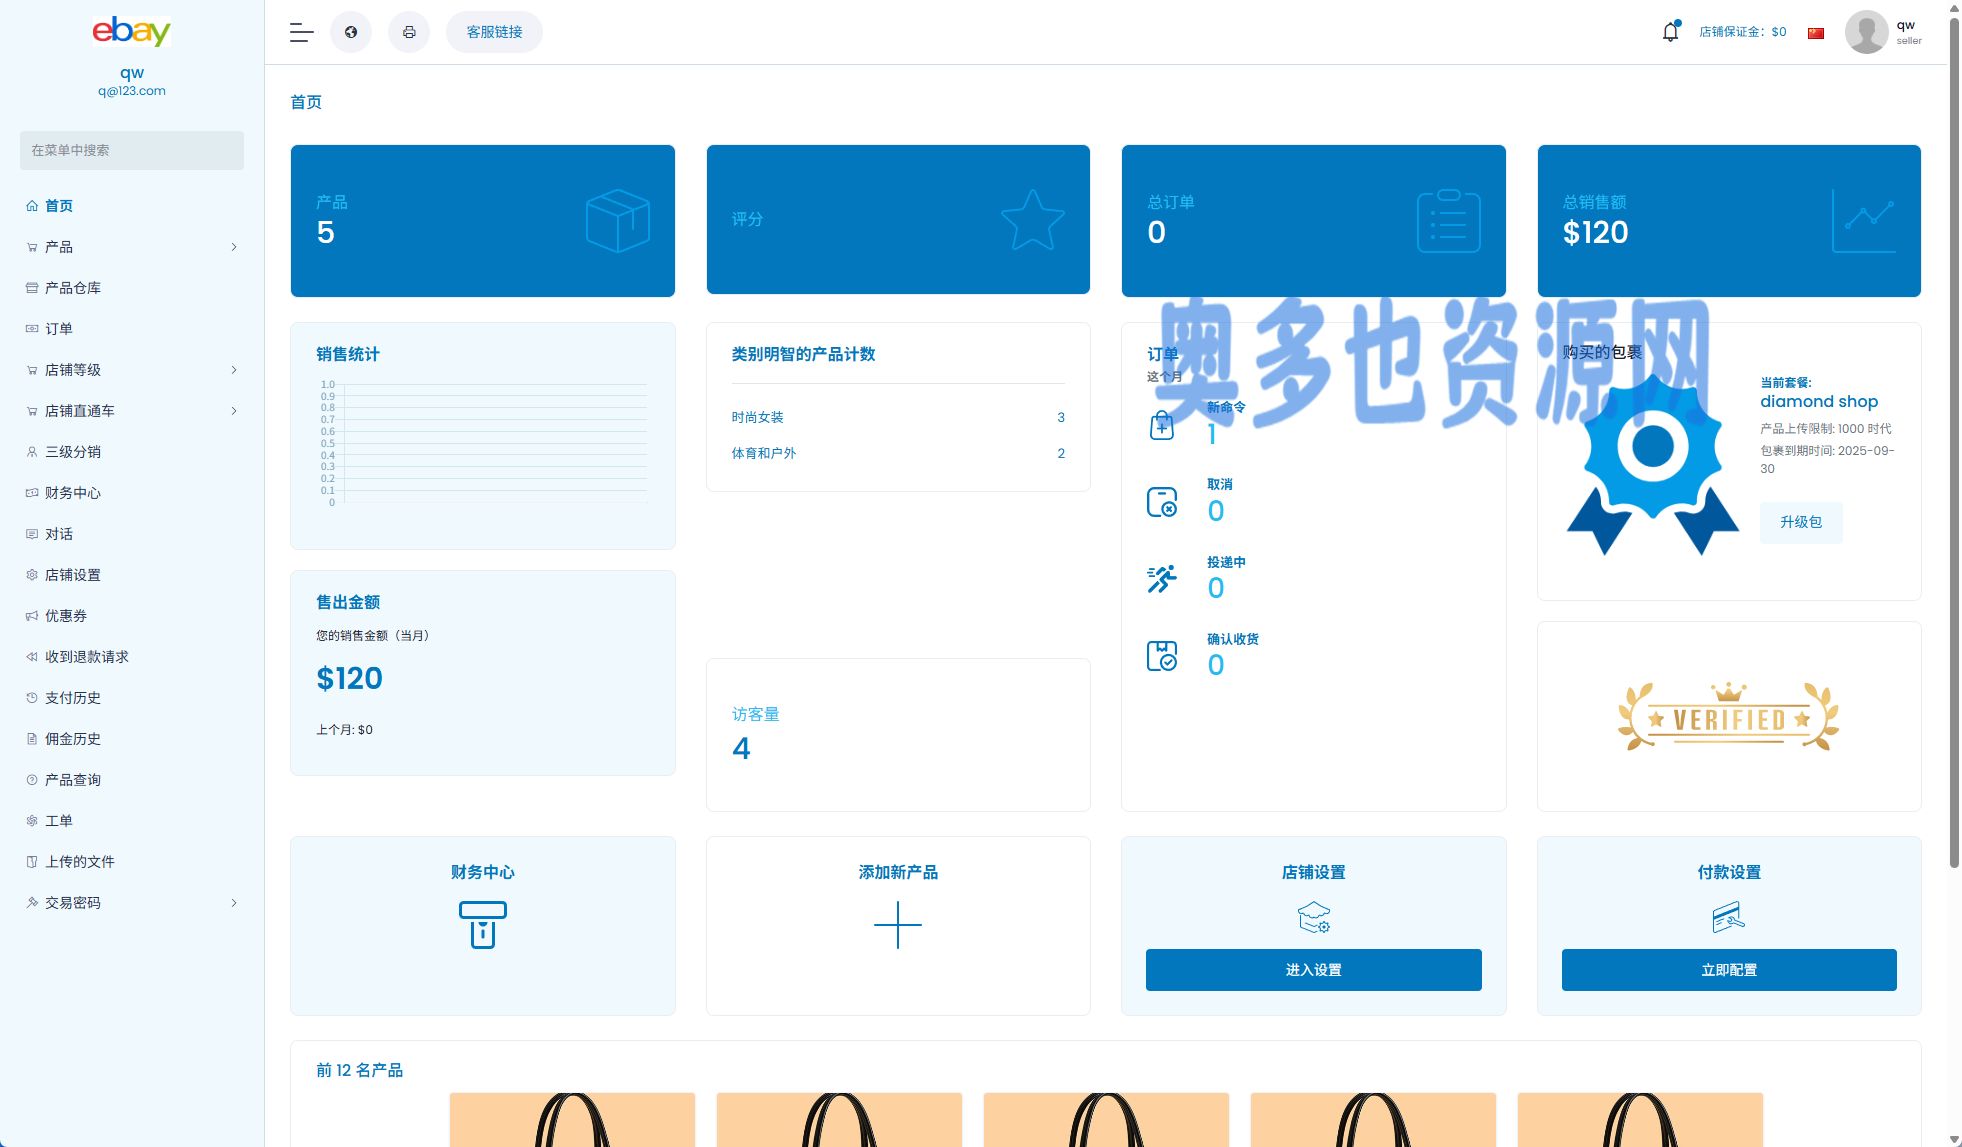
Task: Open the notification bell
Action: 1670,32
